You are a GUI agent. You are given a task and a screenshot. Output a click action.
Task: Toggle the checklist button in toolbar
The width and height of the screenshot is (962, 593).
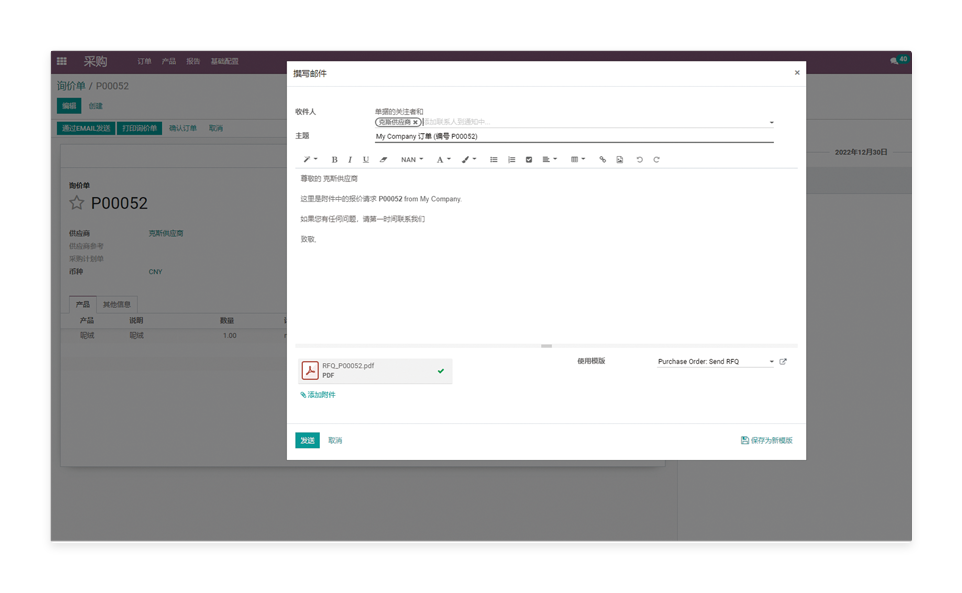tap(529, 160)
